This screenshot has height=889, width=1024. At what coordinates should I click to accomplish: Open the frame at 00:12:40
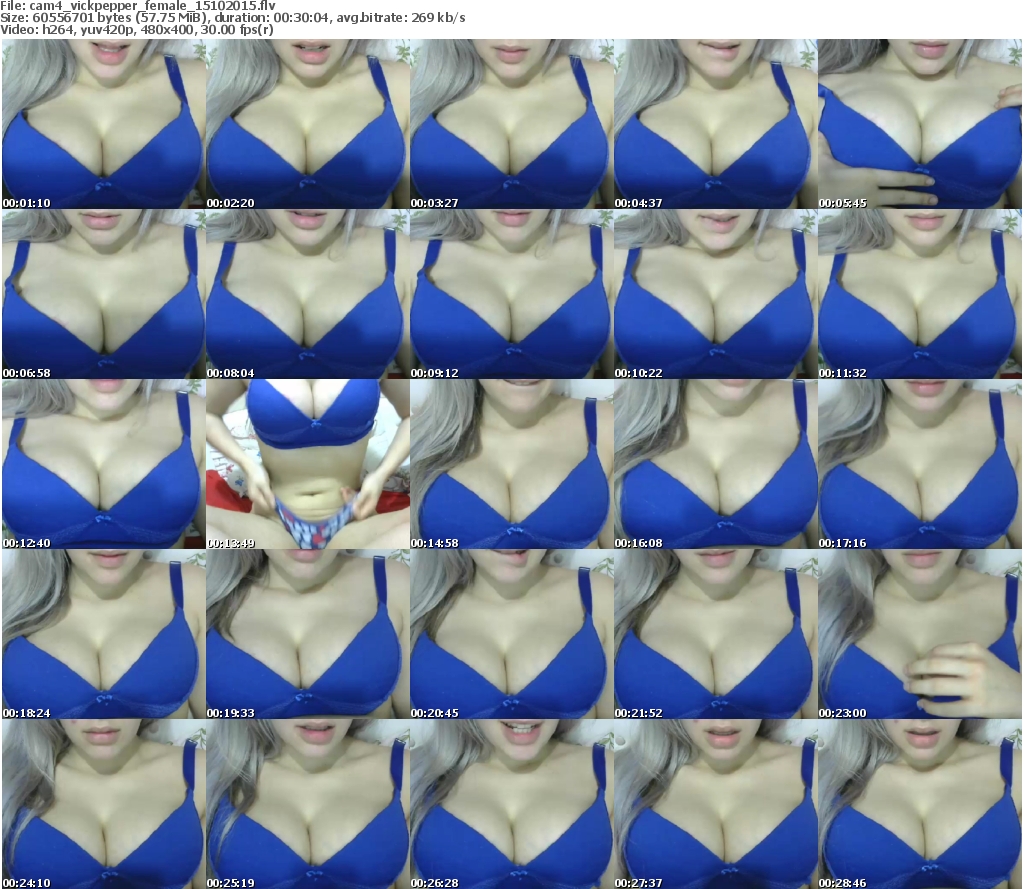[x=103, y=464]
